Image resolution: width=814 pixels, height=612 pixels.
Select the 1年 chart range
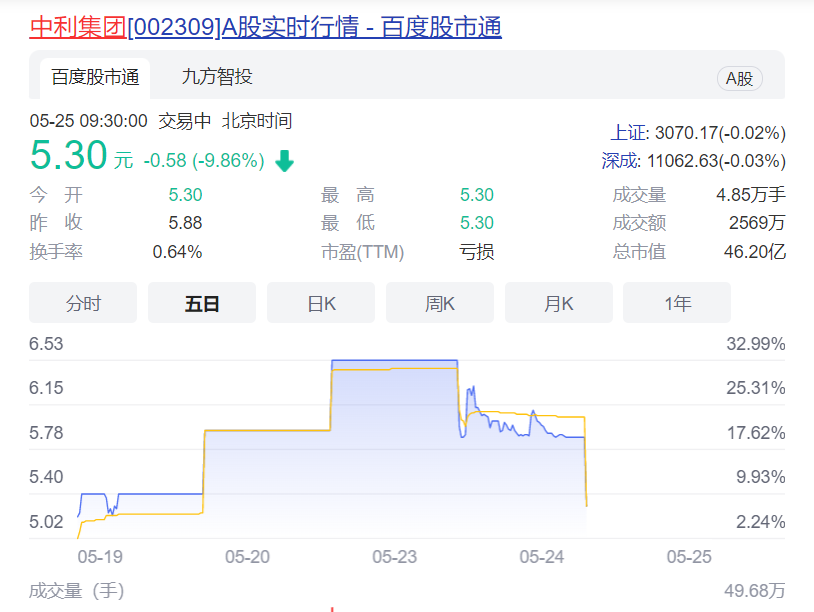[677, 303]
